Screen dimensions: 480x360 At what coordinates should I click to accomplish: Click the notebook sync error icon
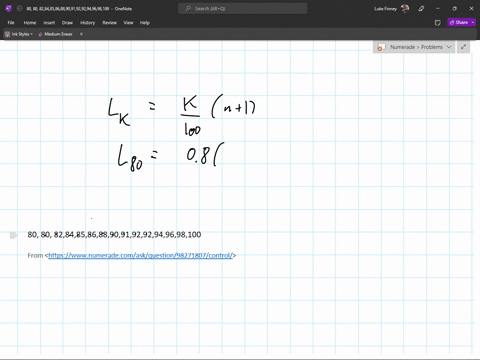[380, 47]
